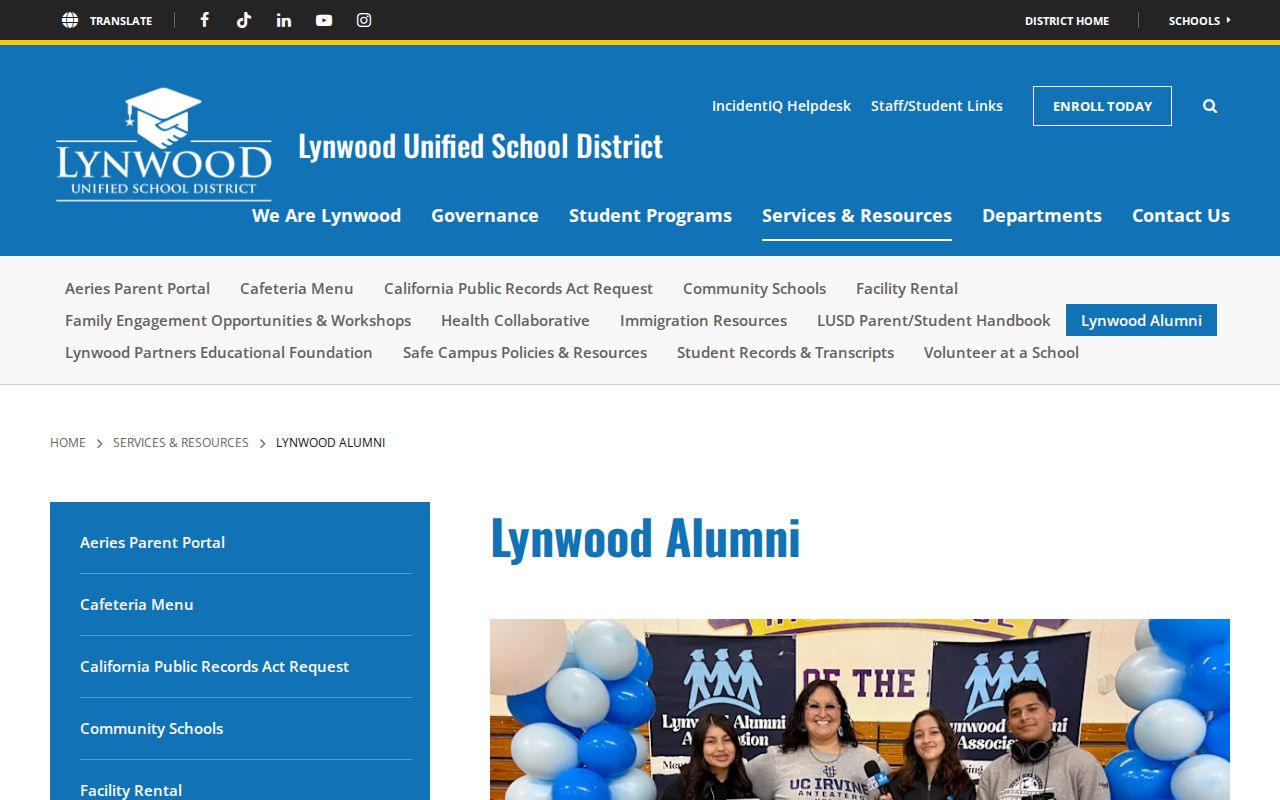1280x800 pixels.
Task: Select Community Schools in the submenu bar
Action: [754, 288]
